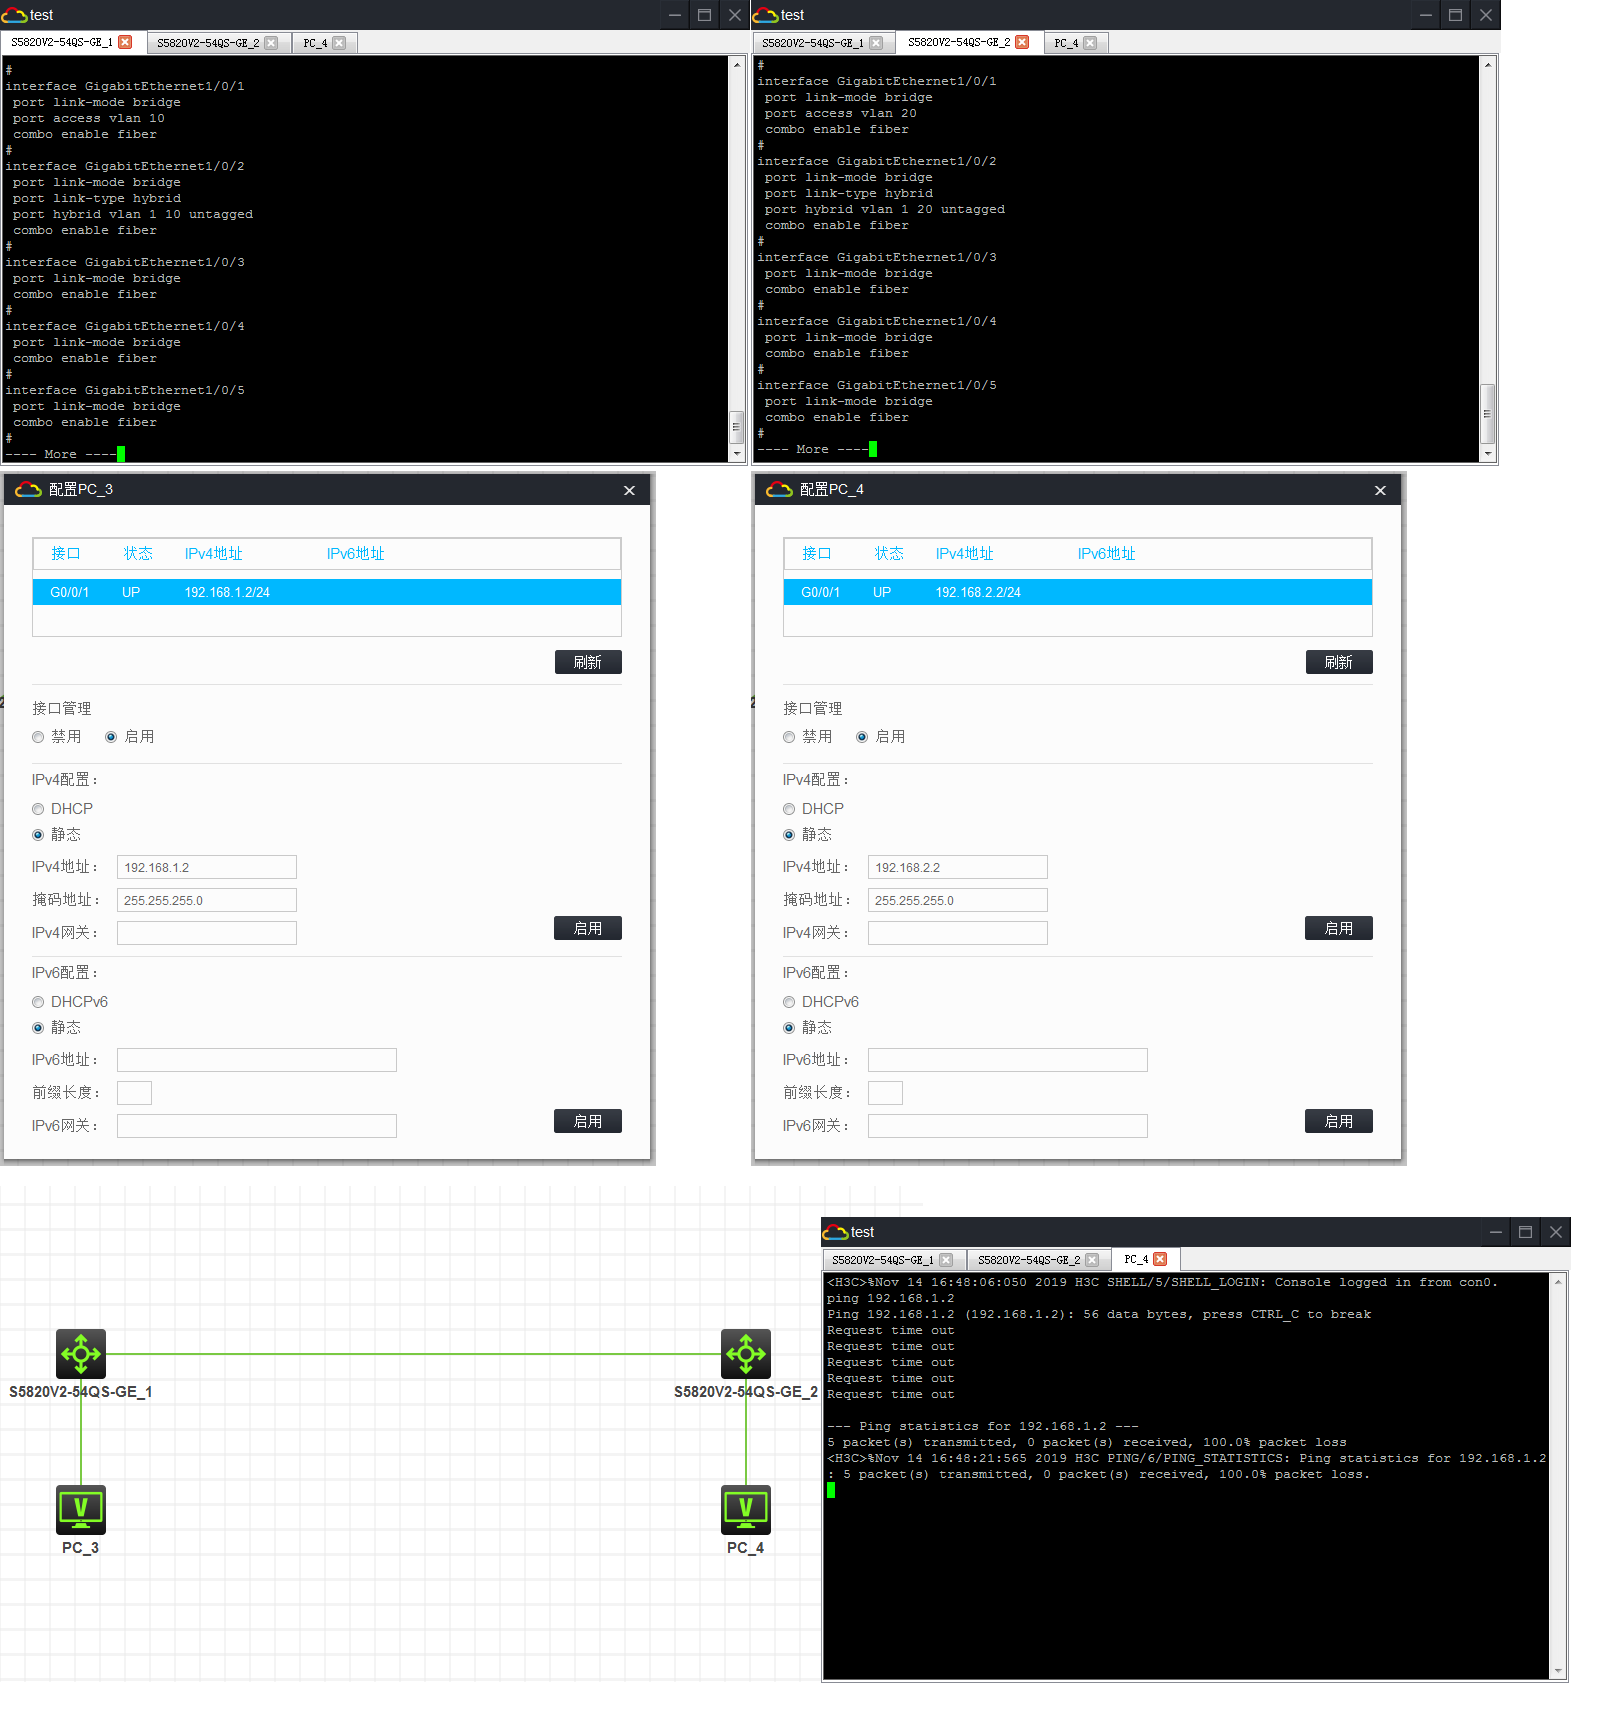The width and height of the screenshot is (1600, 1726).
Task: Click 前缀长度 field in PC_3 dialog
Action: coord(134,1093)
